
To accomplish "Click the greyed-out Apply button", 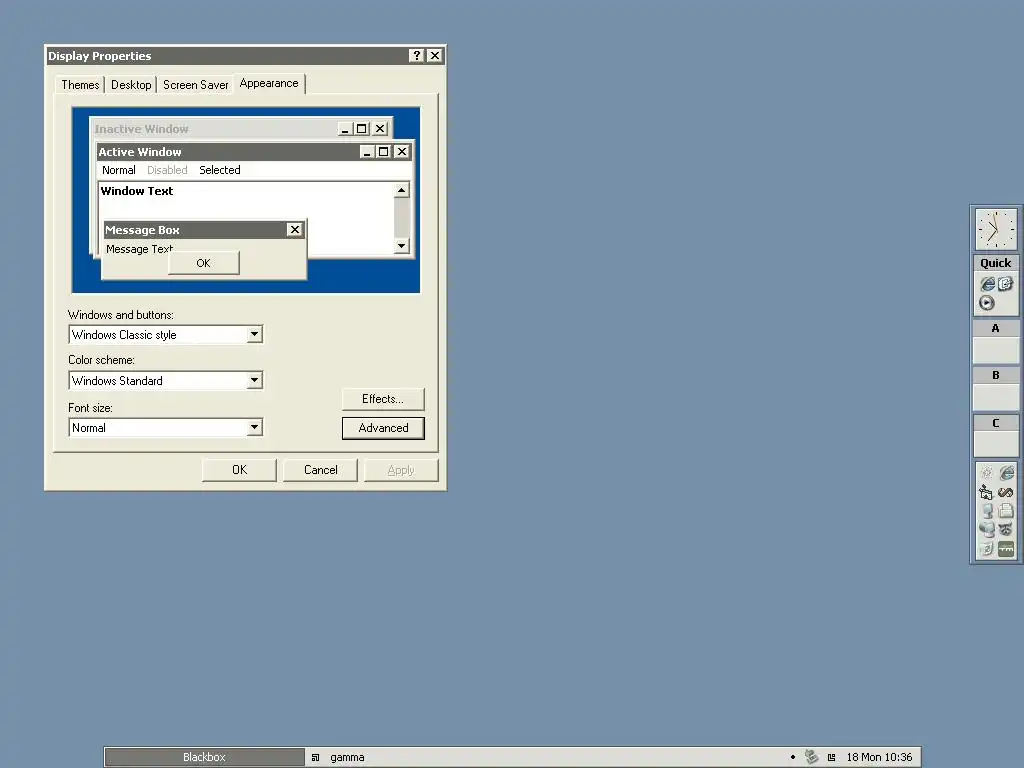I will (401, 470).
